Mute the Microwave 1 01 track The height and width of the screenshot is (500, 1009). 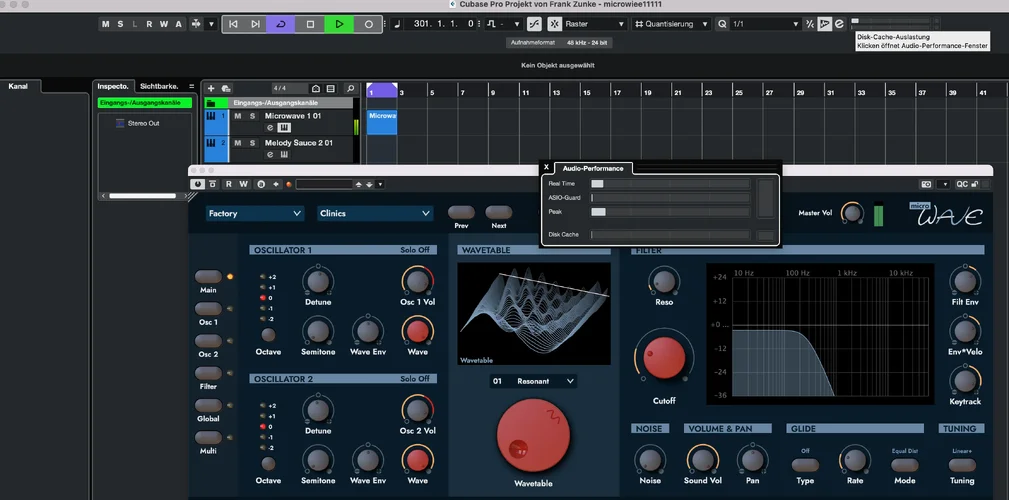(238, 116)
